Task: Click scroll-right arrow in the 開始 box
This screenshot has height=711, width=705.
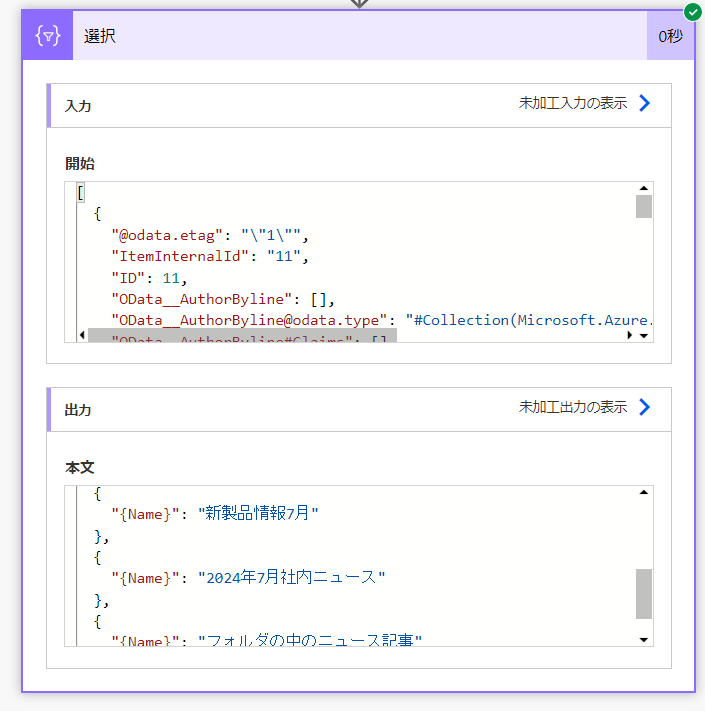Action: pos(629,335)
